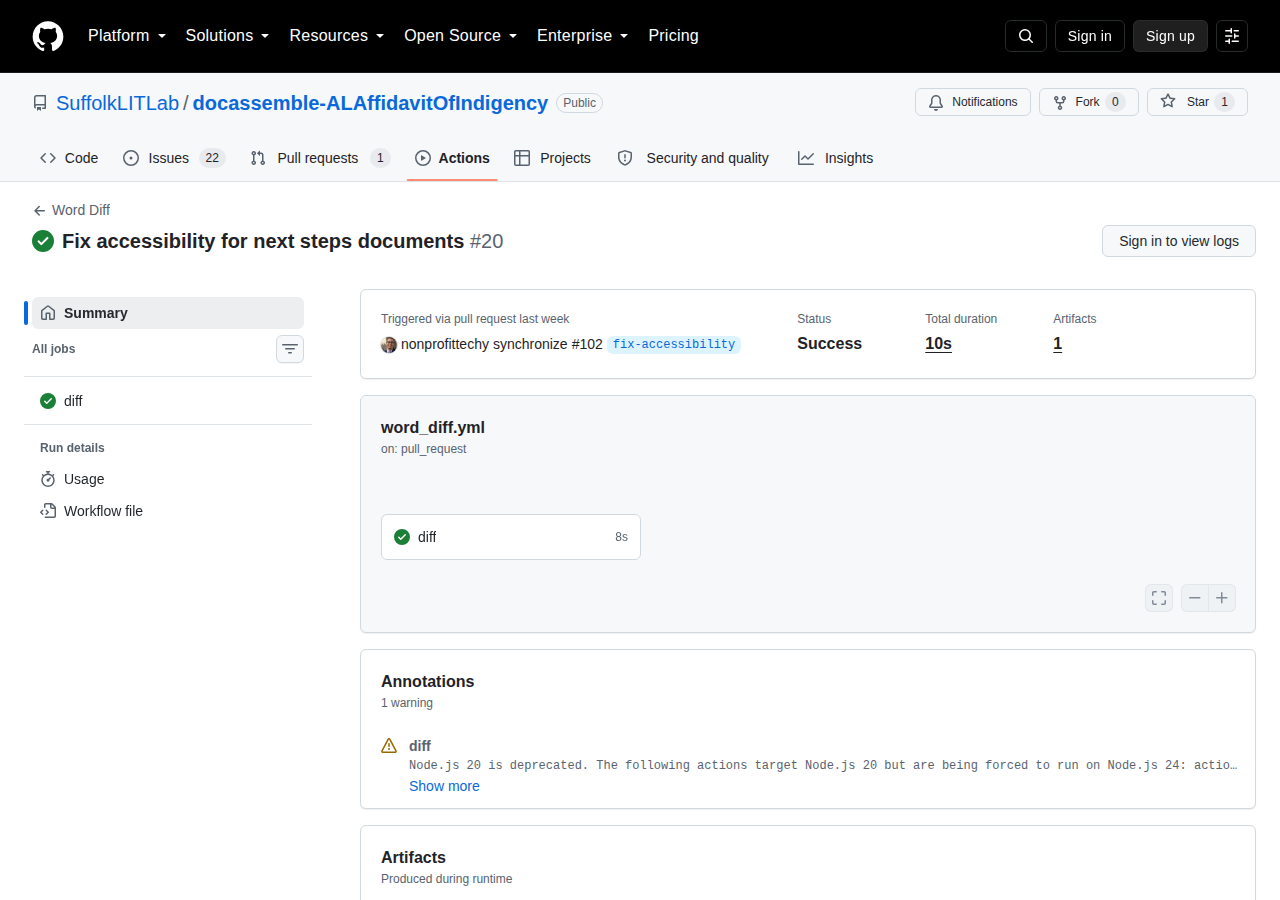Viewport: 1280px width, 900px height.
Task: Open Workflow file under Run details
Action: pyautogui.click(x=168, y=511)
